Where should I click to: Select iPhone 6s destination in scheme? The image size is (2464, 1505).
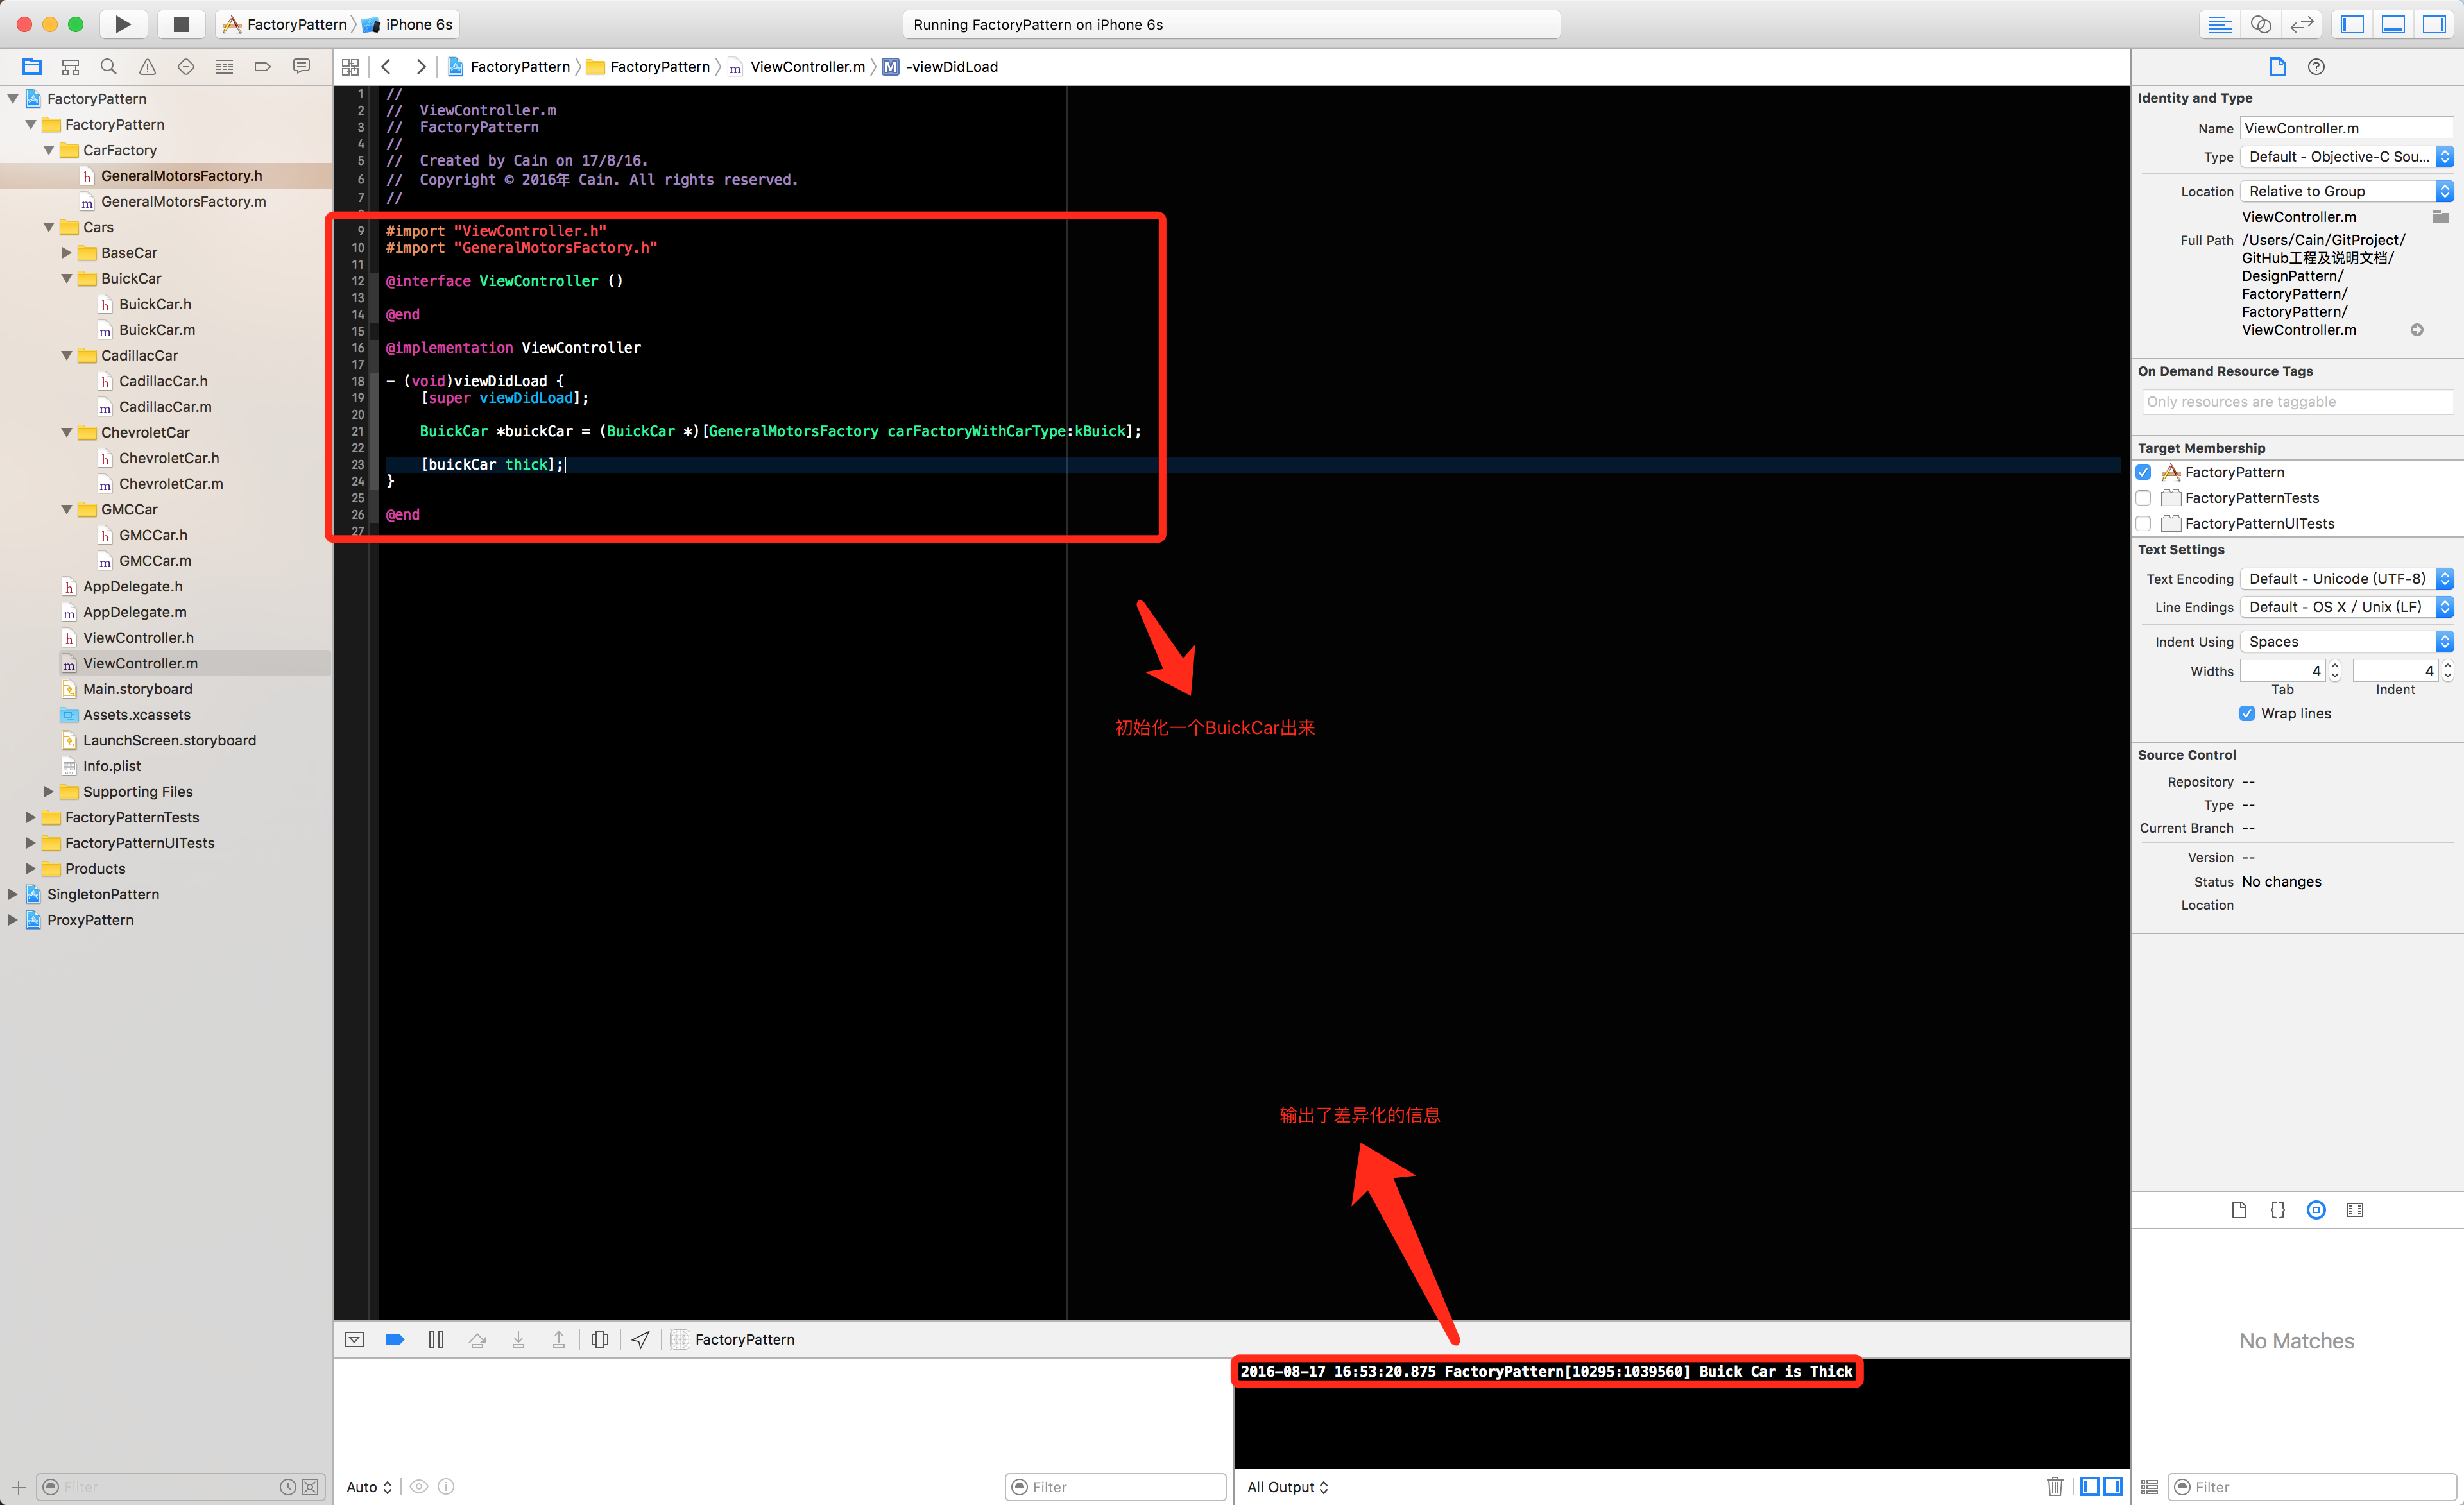tap(417, 24)
